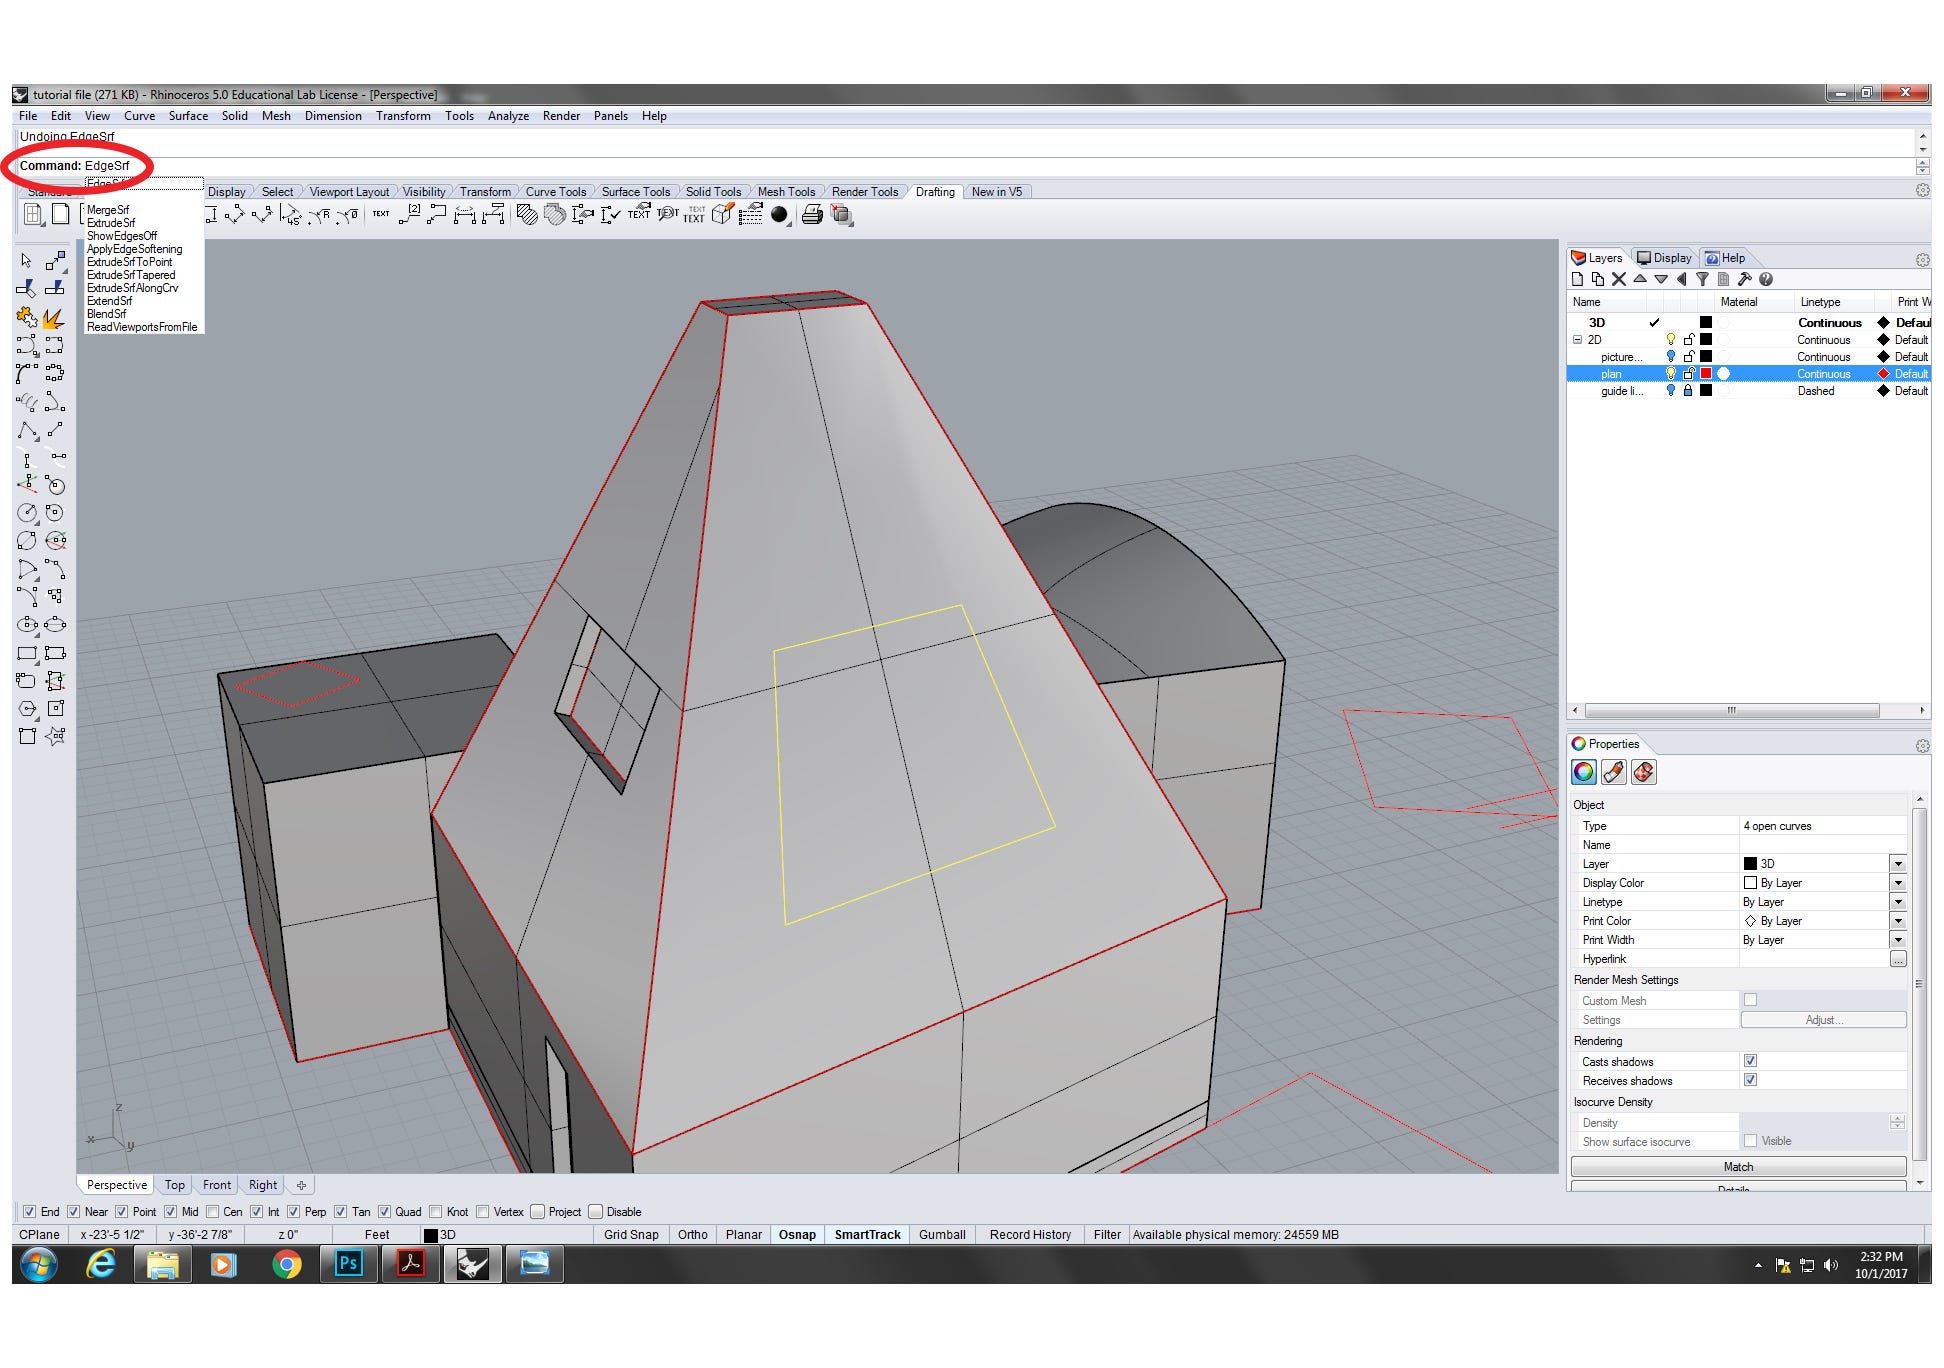1944x1368 pixels.
Task: Click the radius dimension R icon
Action: point(319,214)
